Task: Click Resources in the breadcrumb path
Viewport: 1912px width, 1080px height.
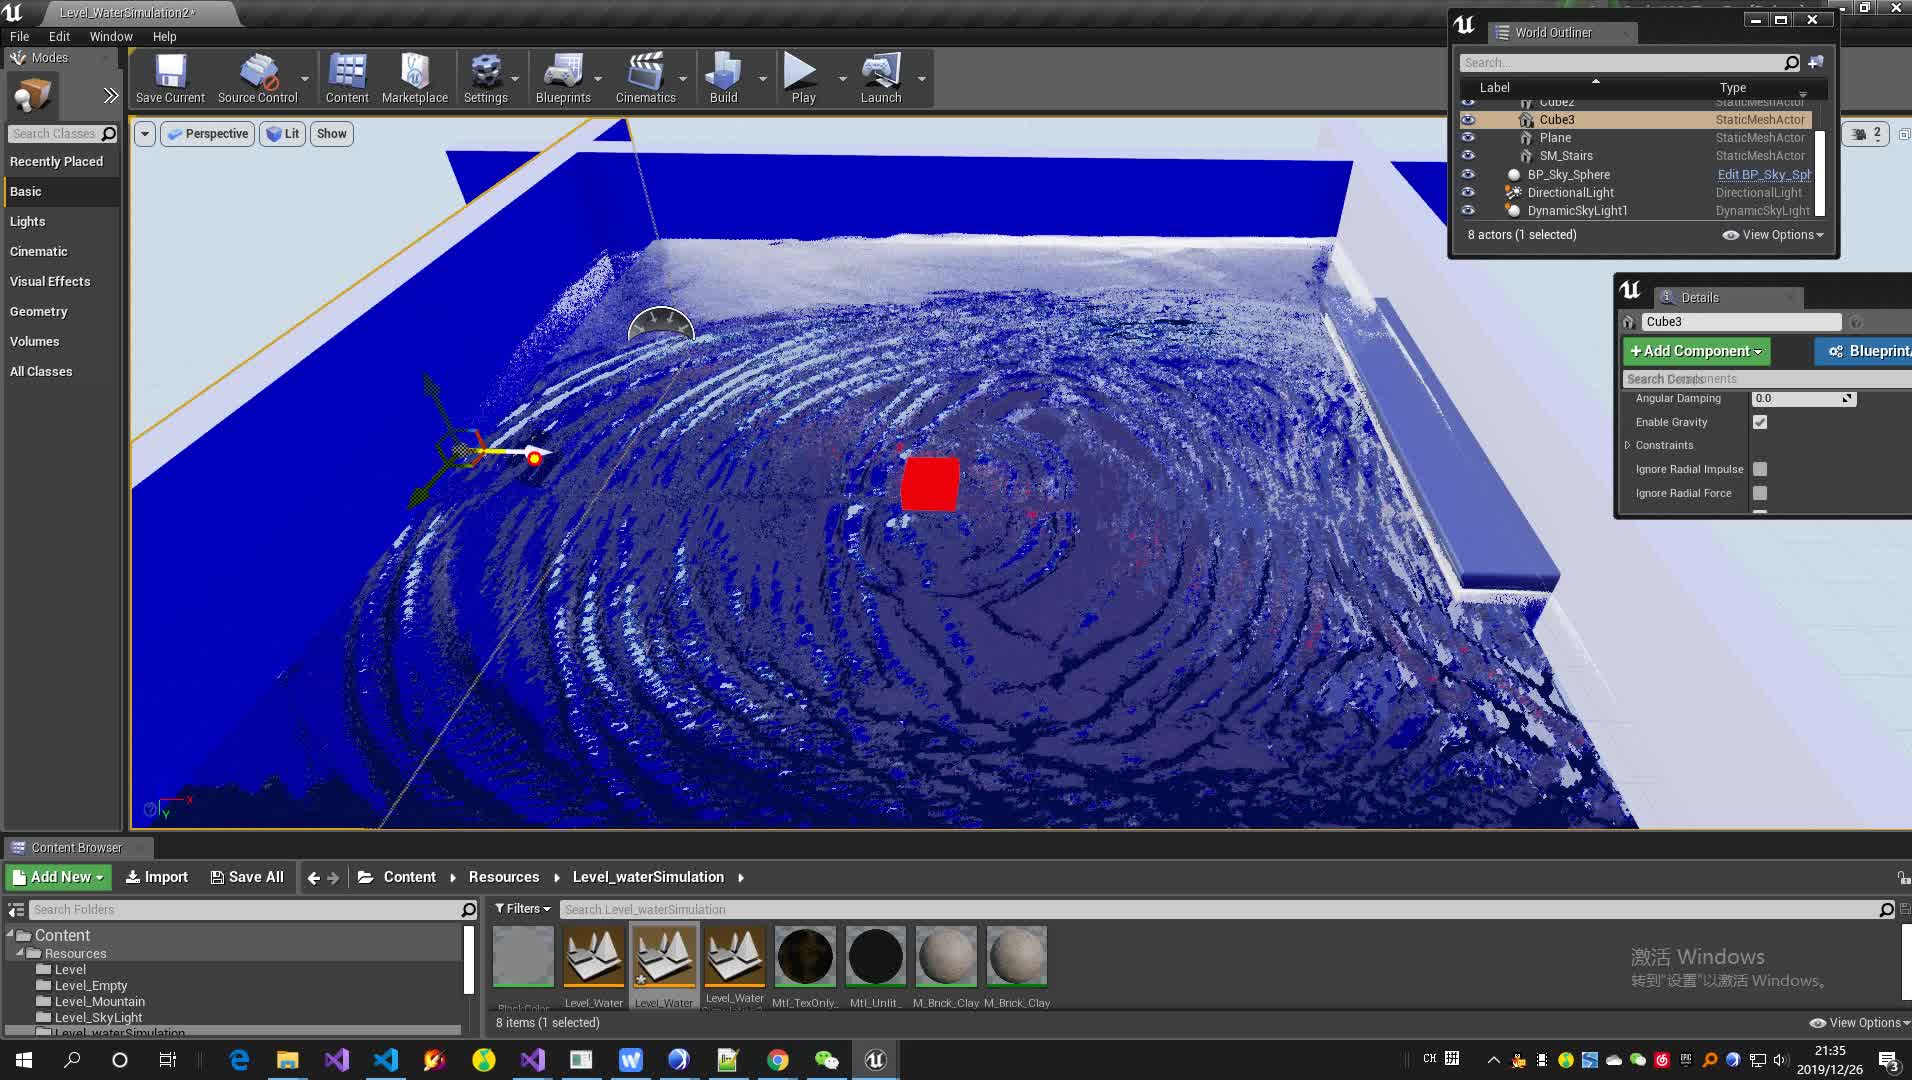Action: coord(504,877)
